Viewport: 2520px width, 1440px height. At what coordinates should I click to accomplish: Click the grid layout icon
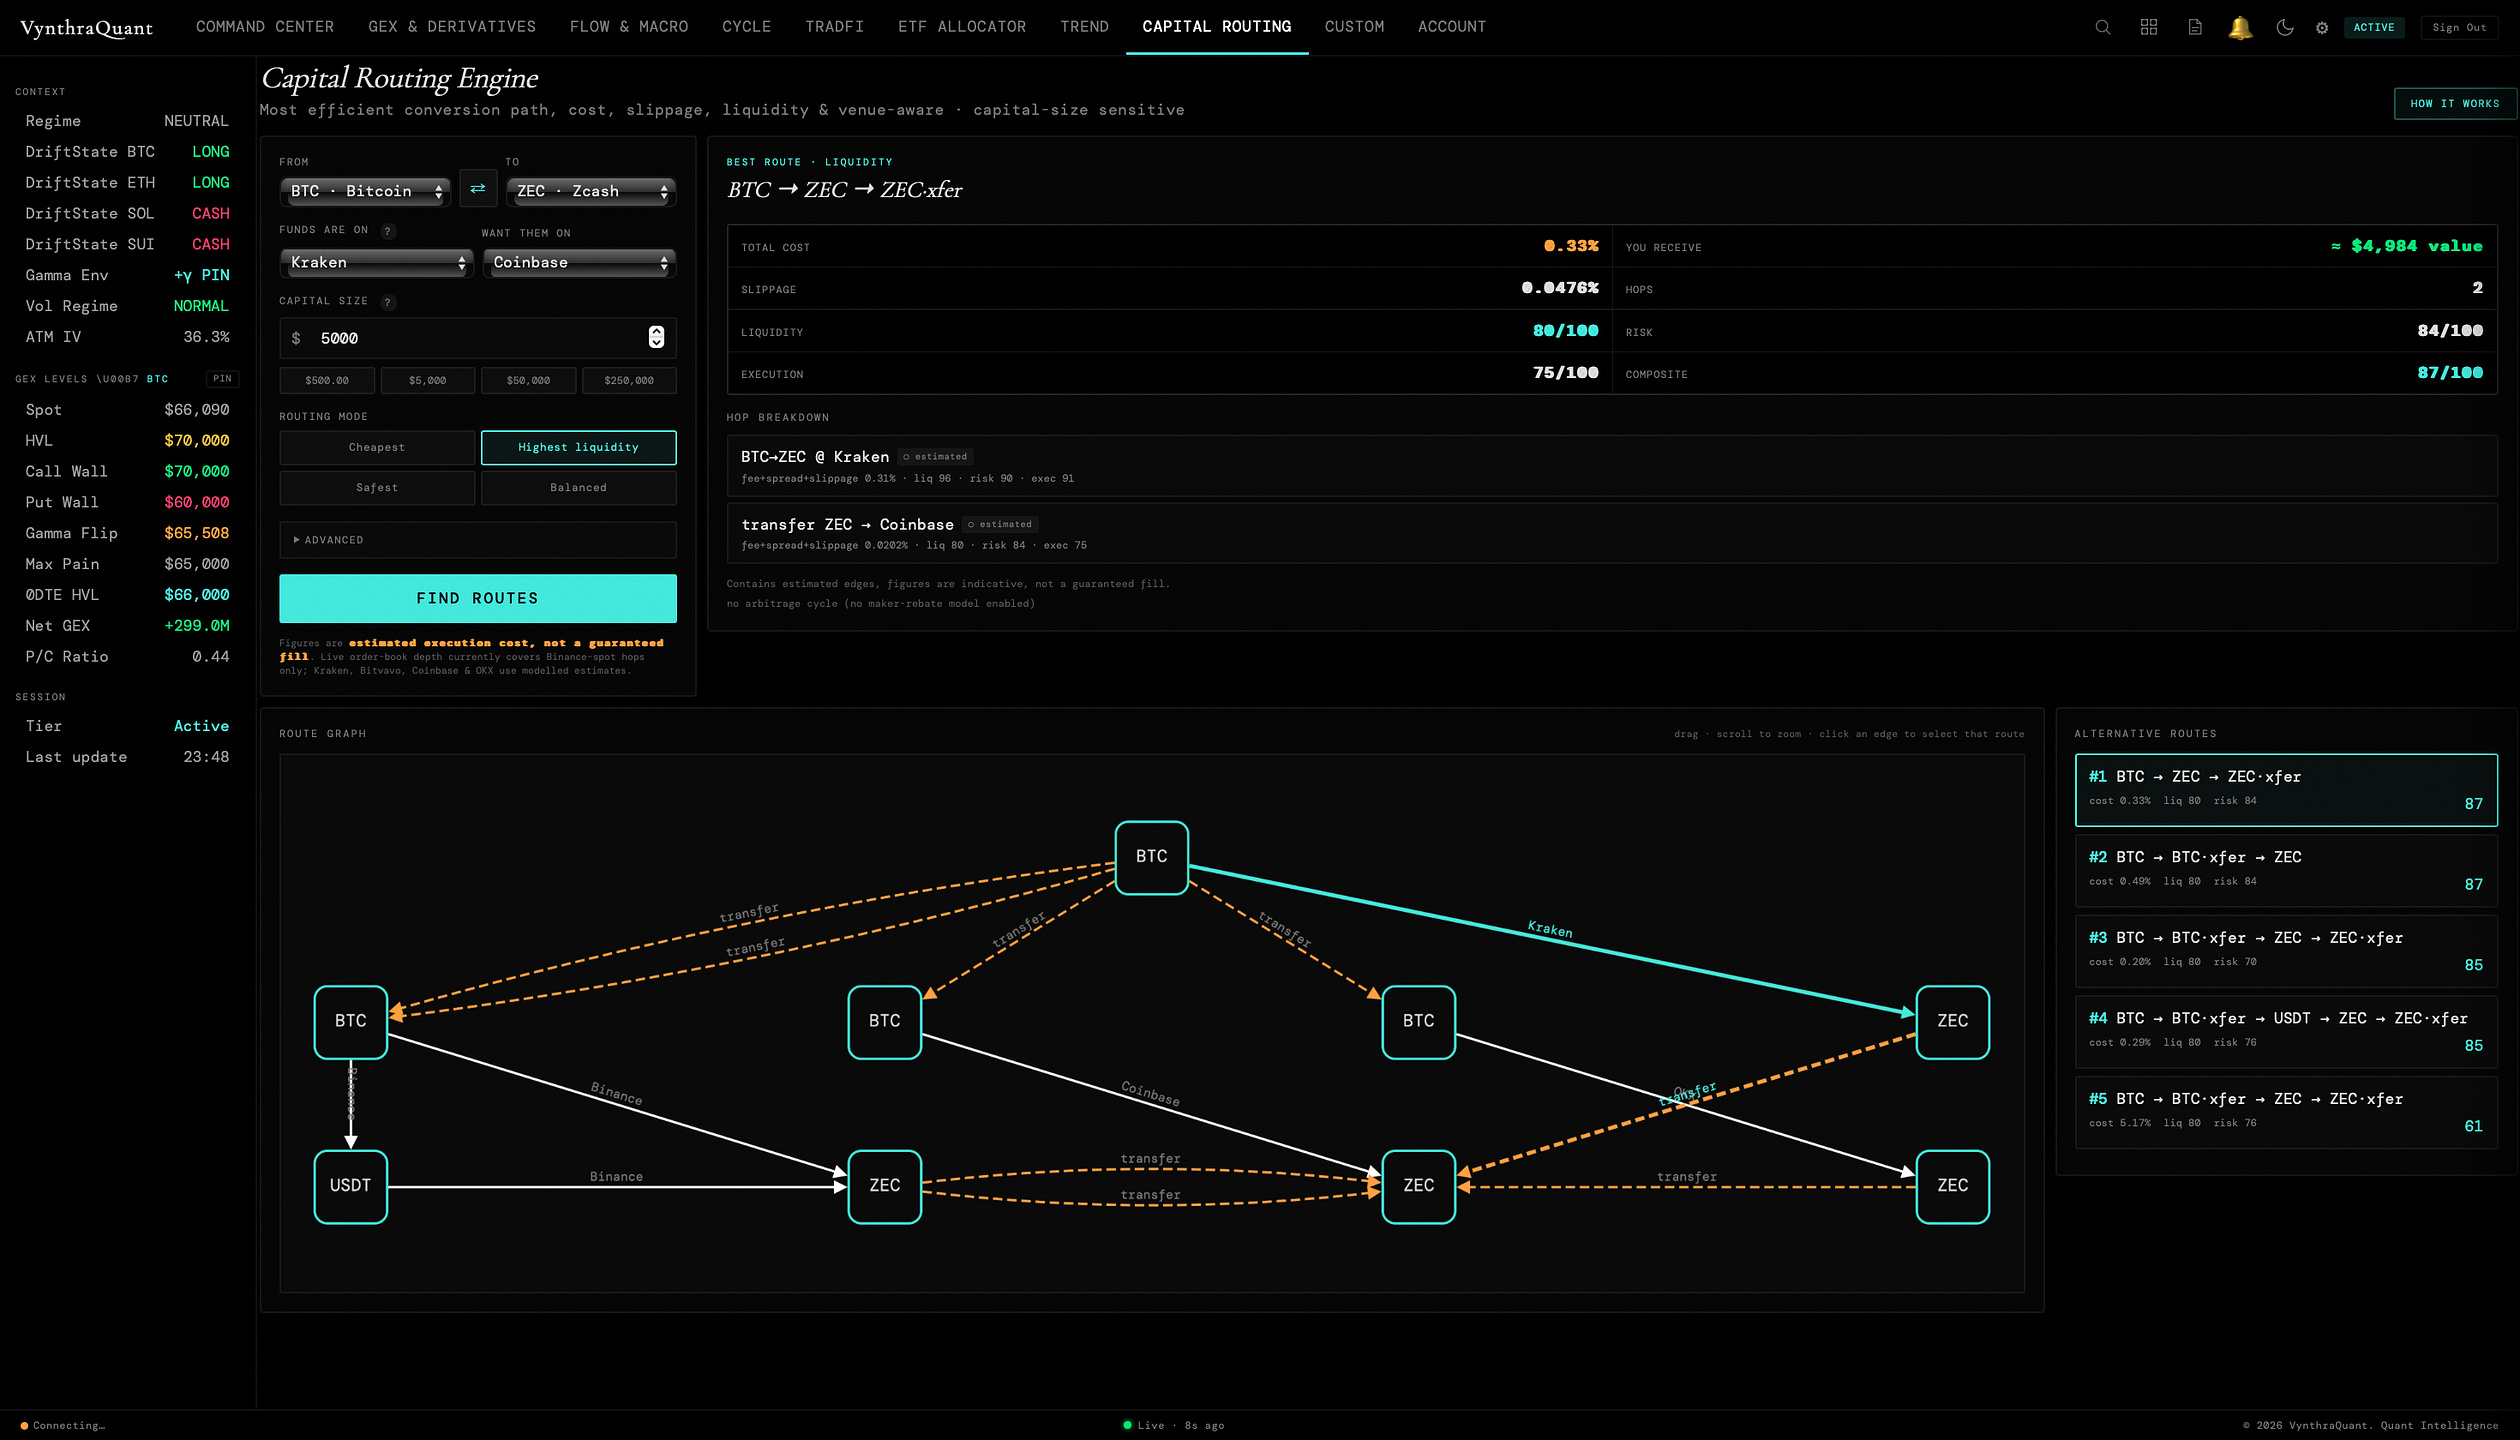click(x=2149, y=27)
